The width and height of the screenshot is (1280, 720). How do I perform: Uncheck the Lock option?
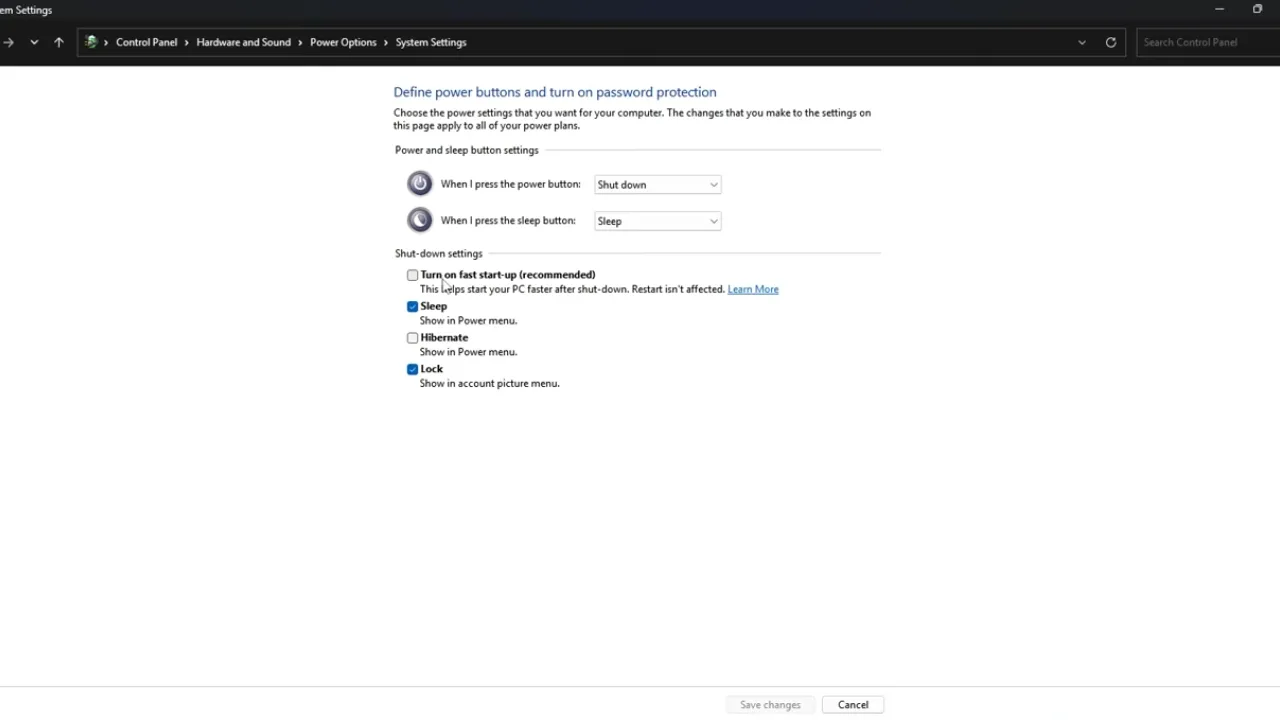click(x=412, y=369)
